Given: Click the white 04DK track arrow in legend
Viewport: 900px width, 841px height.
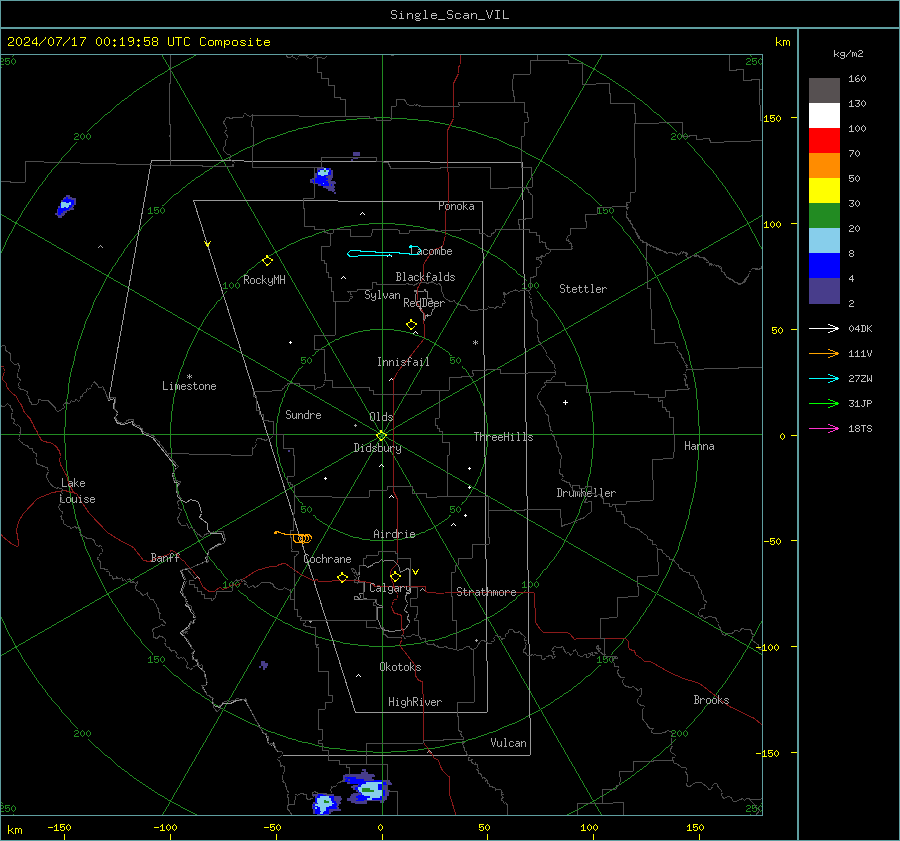Looking at the screenshot, I should coord(824,328).
